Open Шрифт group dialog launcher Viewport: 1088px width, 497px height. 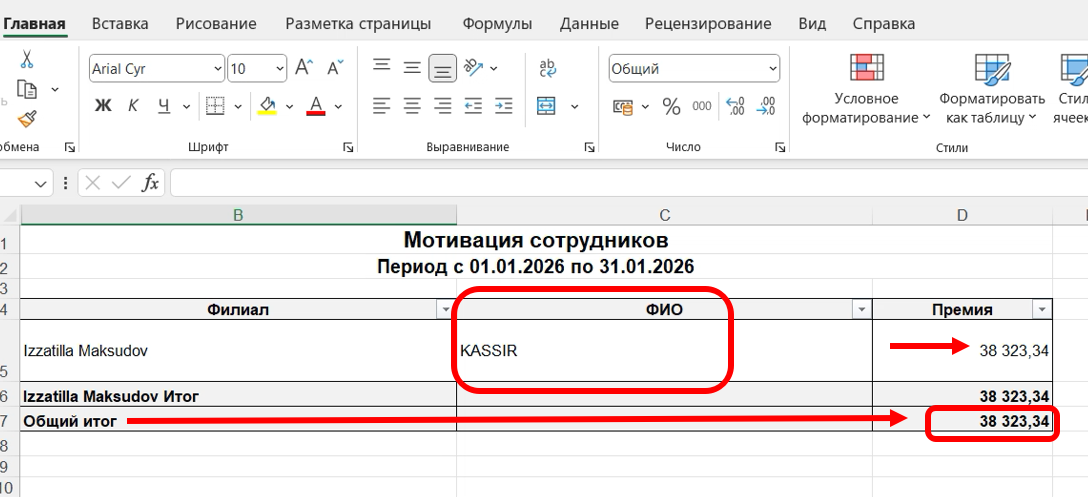(348, 147)
